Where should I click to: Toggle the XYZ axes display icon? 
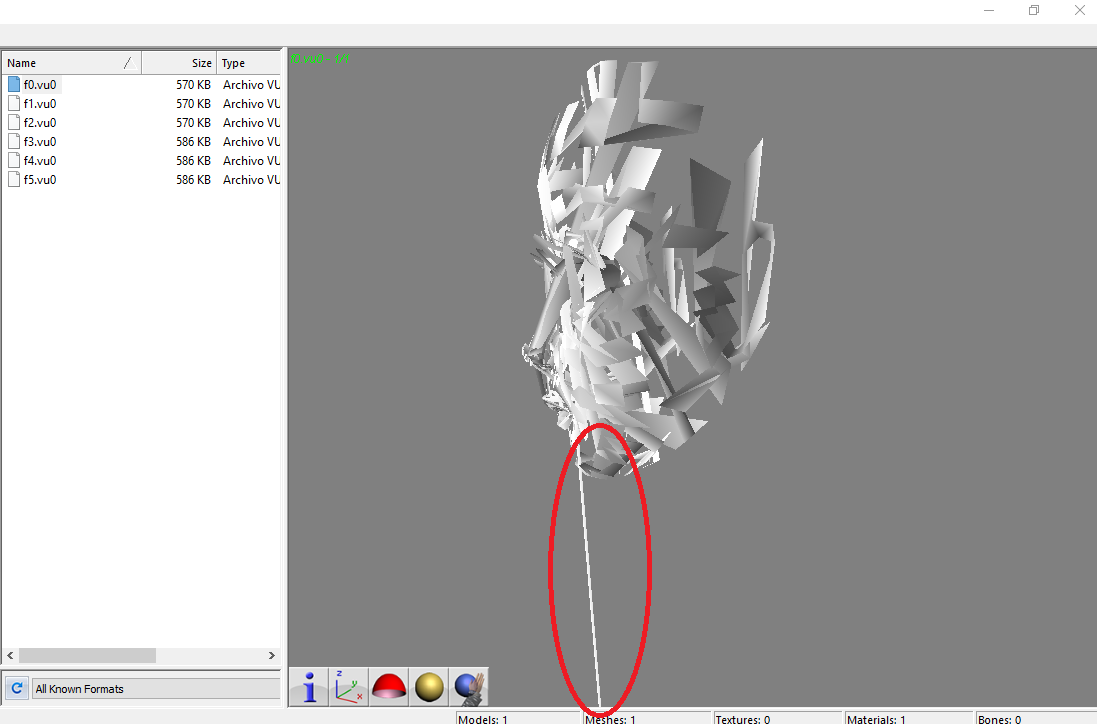coord(349,686)
